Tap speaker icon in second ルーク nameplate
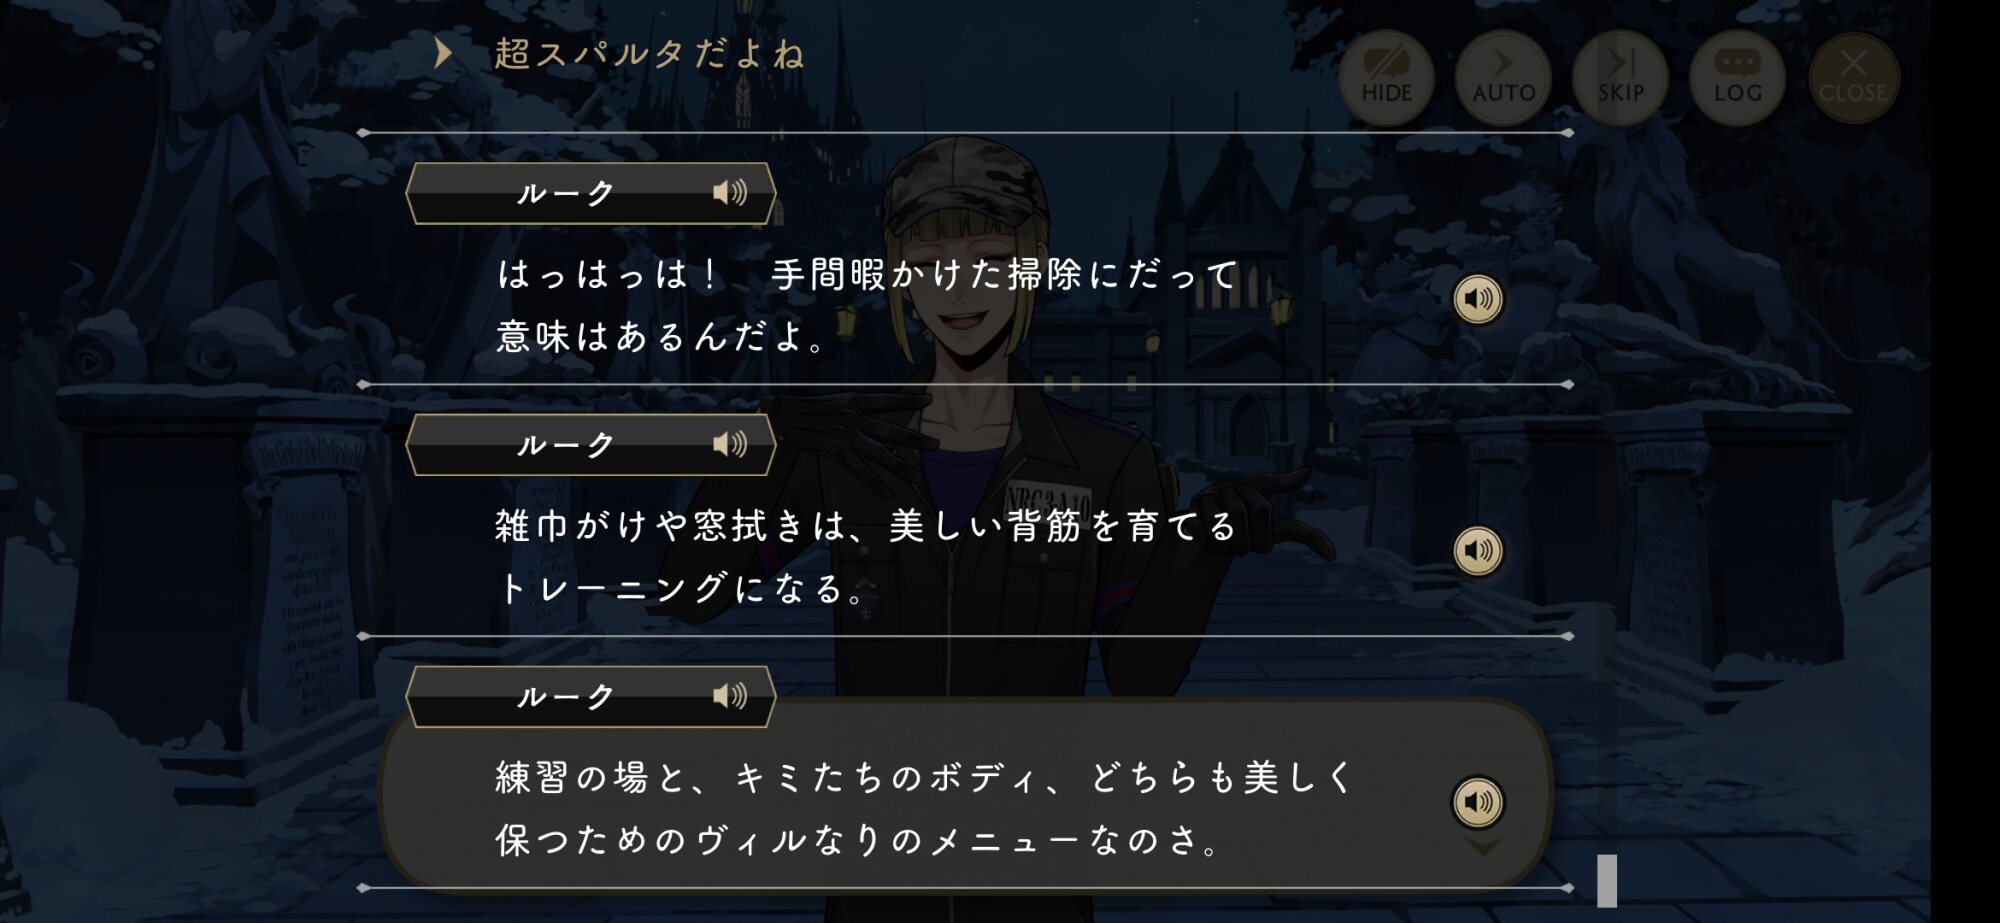Image resolution: width=2000 pixels, height=923 pixels. (x=730, y=444)
